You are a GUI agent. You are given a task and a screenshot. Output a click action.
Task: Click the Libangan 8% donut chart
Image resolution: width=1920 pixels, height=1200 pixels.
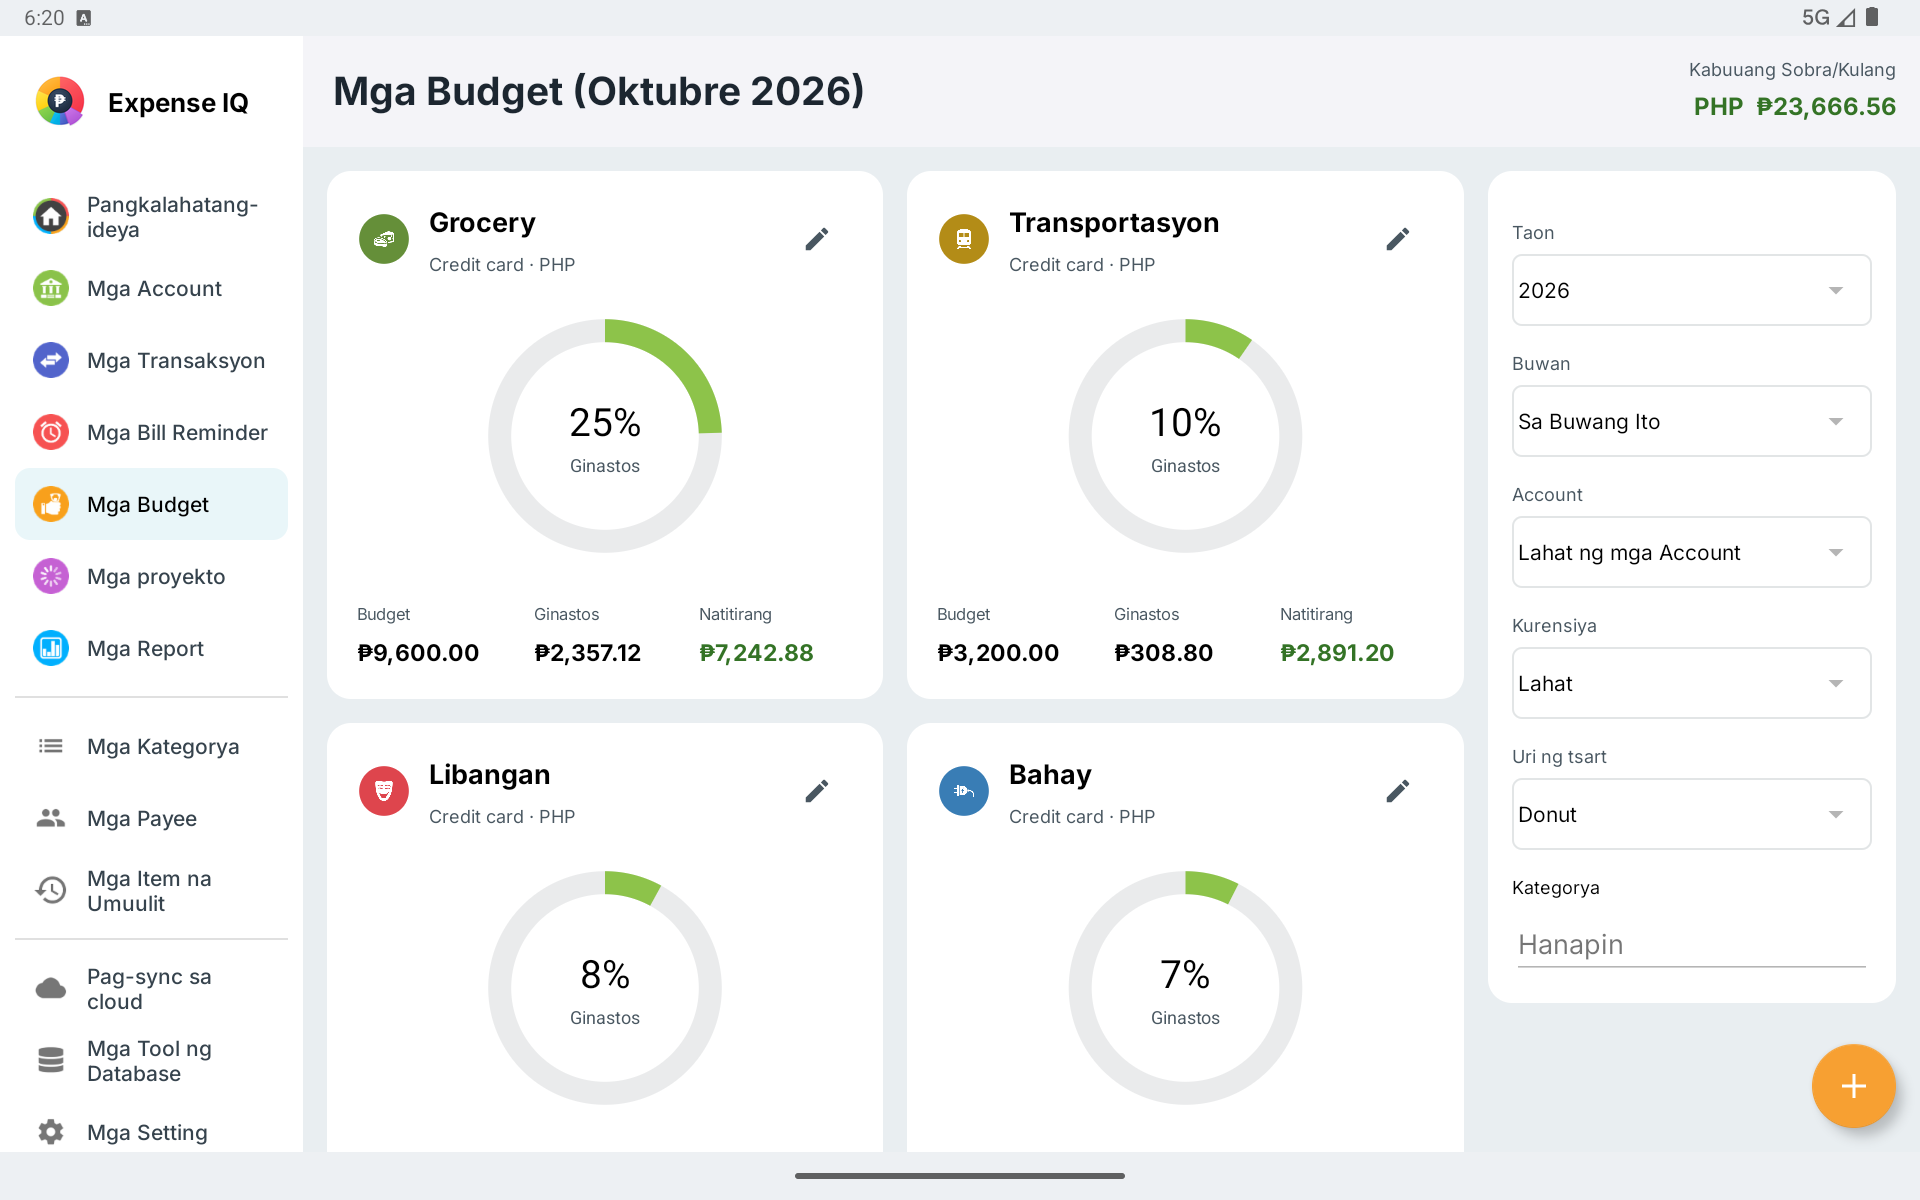pyautogui.click(x=605, y=988)
